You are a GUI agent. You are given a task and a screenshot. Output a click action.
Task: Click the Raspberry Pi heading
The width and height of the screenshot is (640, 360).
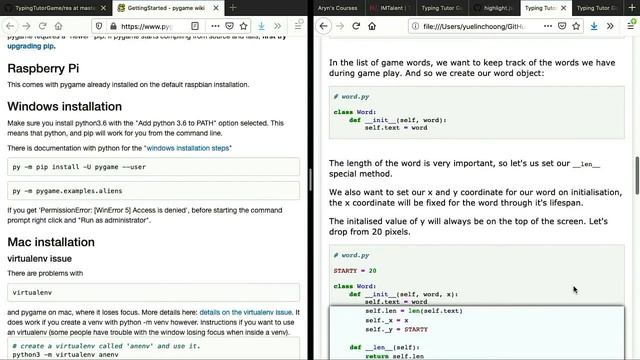[43, 68]
